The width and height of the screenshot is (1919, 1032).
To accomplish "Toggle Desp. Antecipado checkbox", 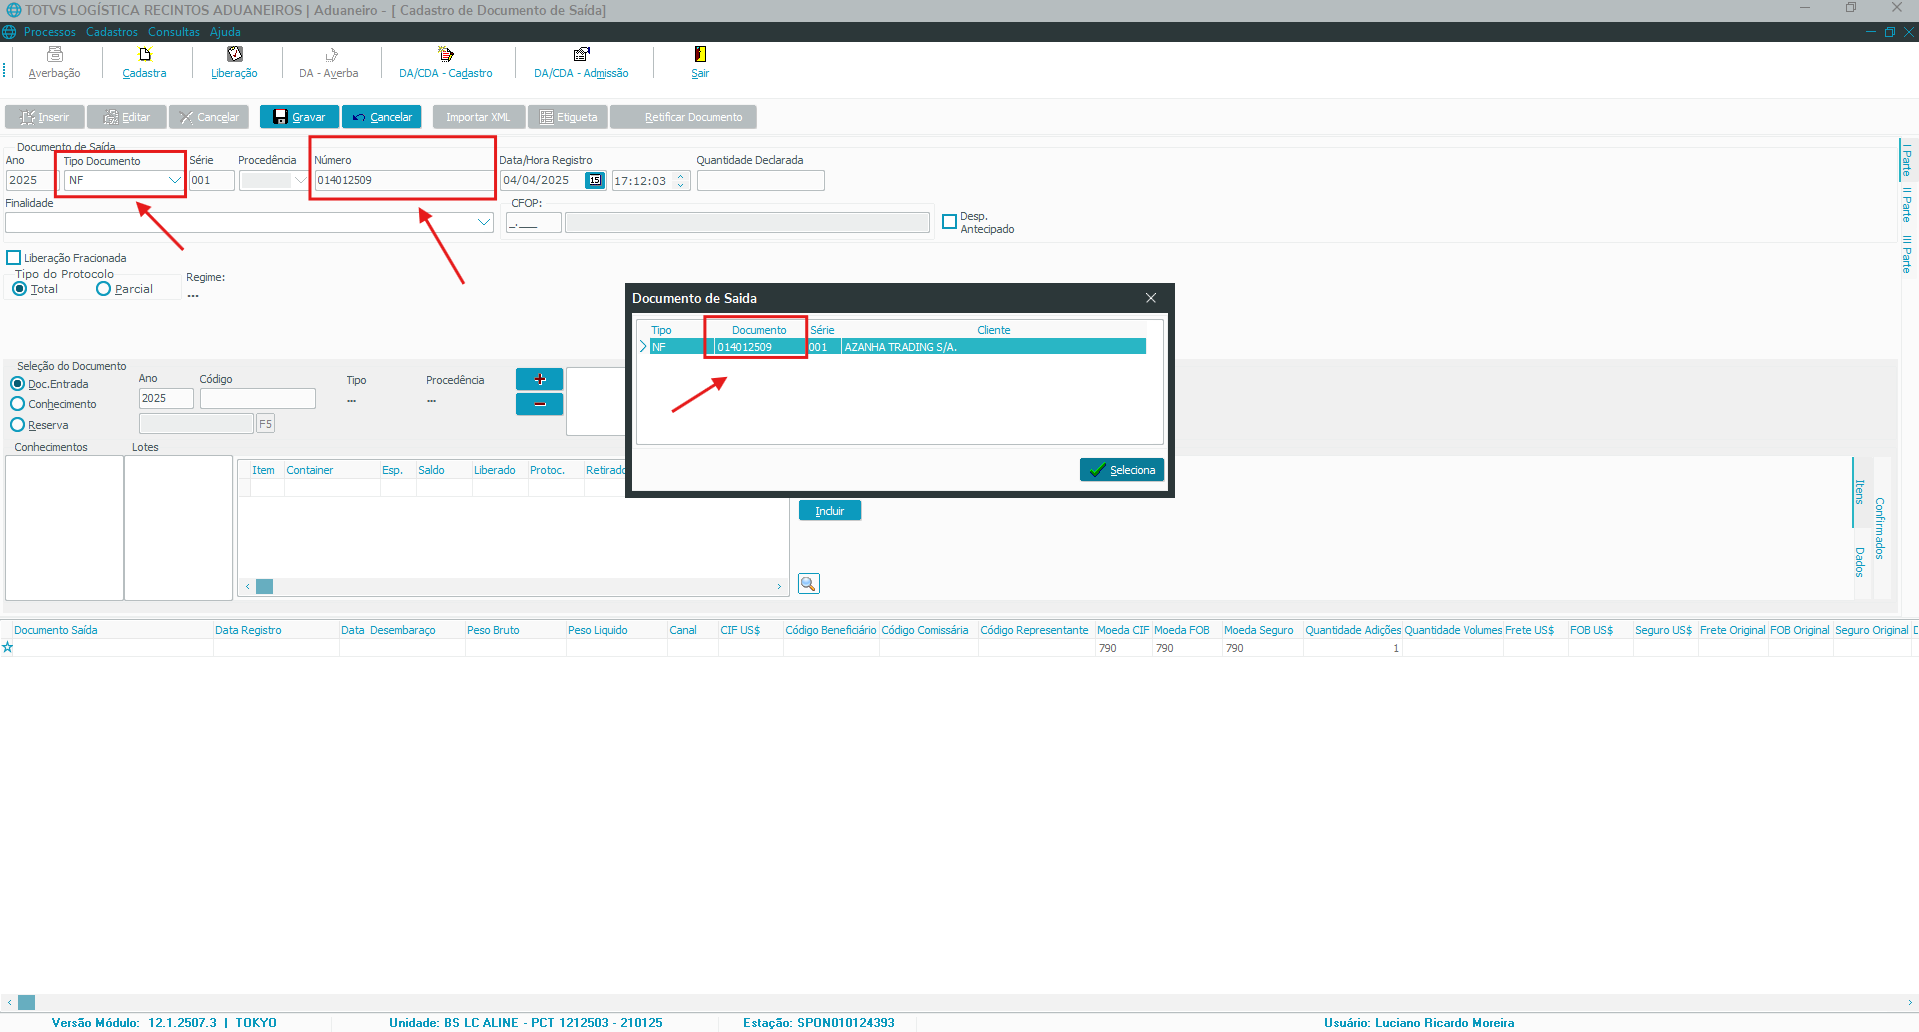I will click(950, 222).
